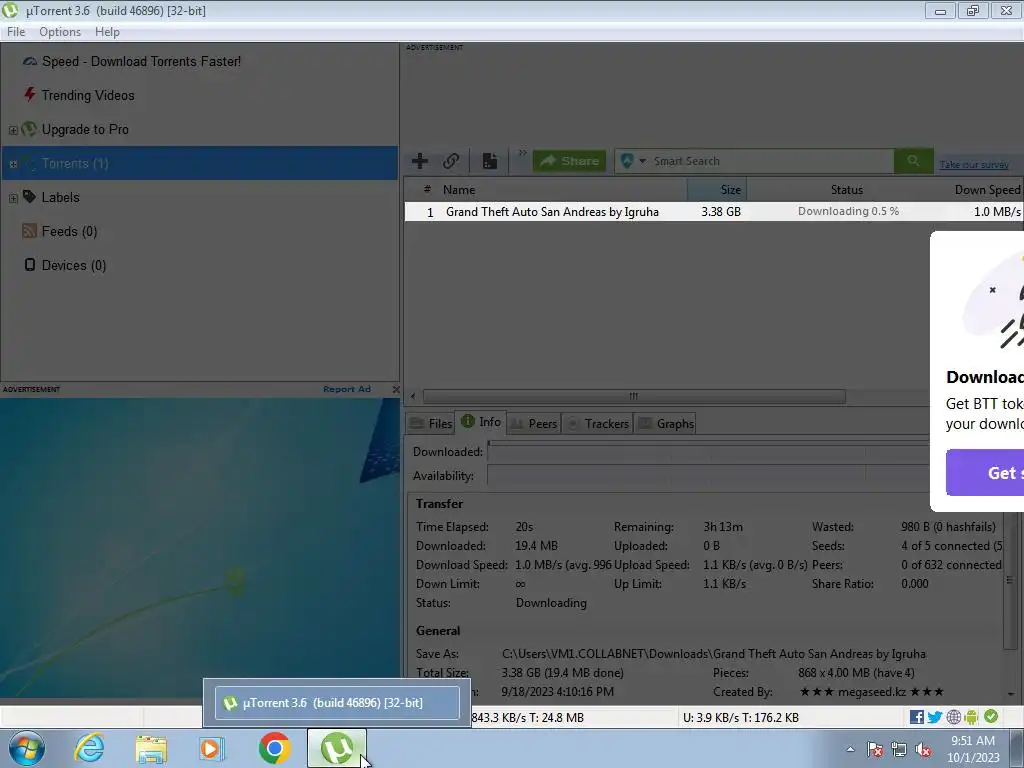The image size is (1024, 768).
Task: Click the Android icon in status bar
Action: (971, 717)
